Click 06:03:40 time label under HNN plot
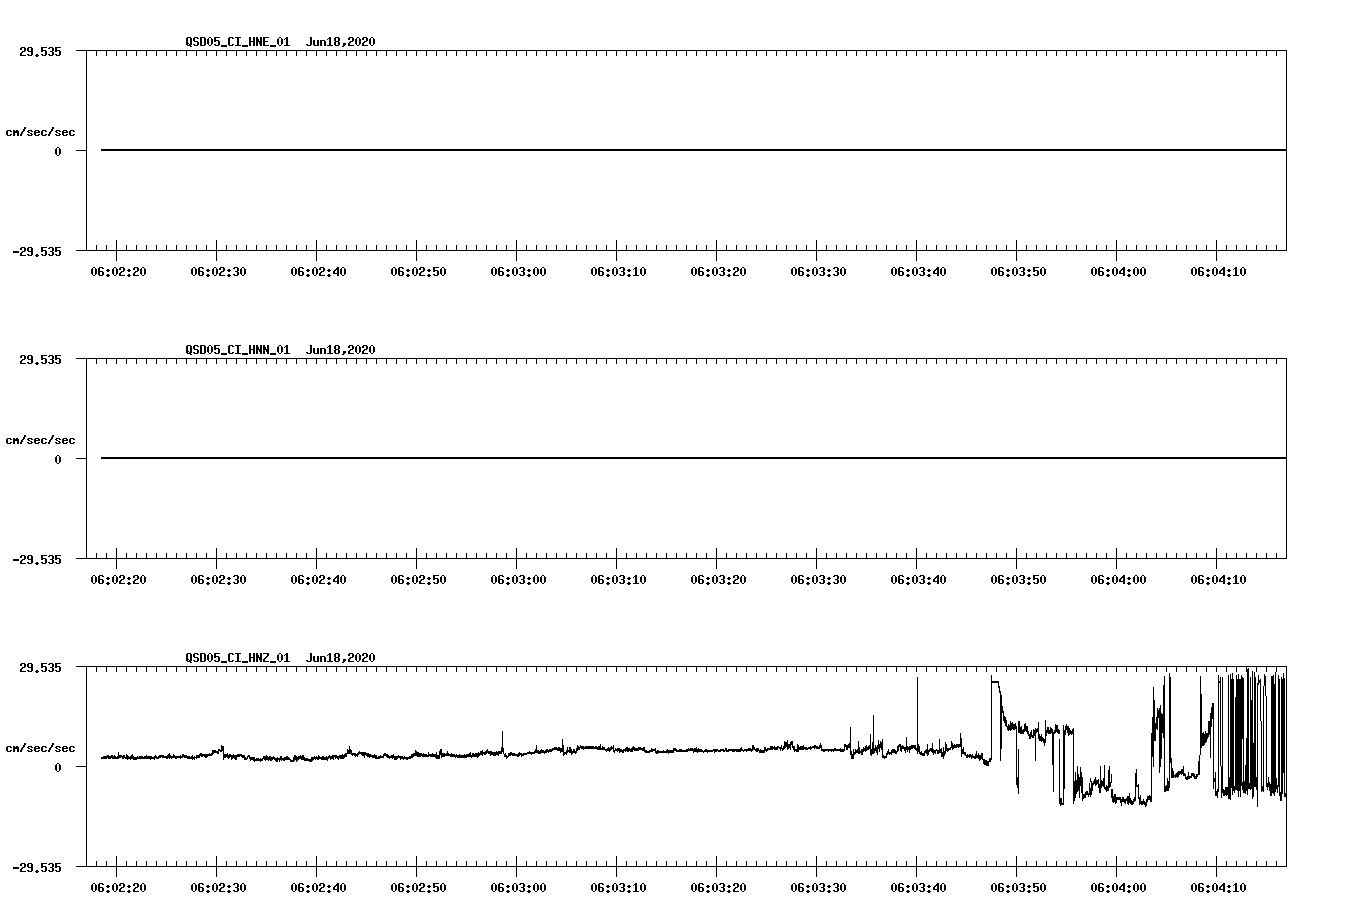Image resolution: width=1358 pixels, height=924 pixels. (x=918, y=579)
